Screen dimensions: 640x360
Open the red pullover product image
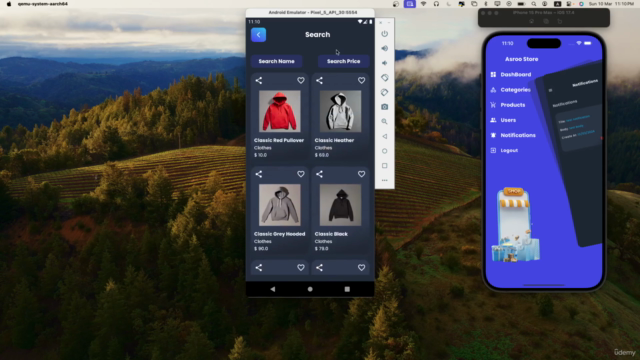pos(280,111)
